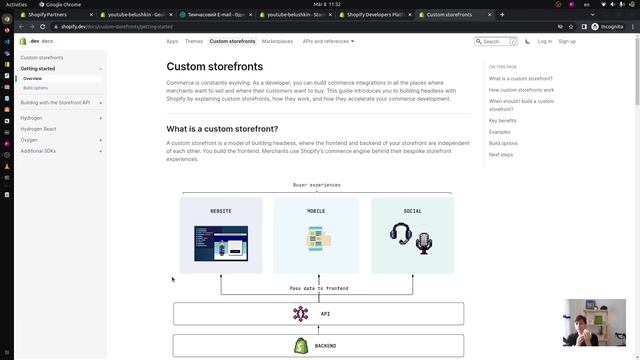Switch to first youtube-belushkin tab
640x360 pixels.
click(x=136, y=15)
